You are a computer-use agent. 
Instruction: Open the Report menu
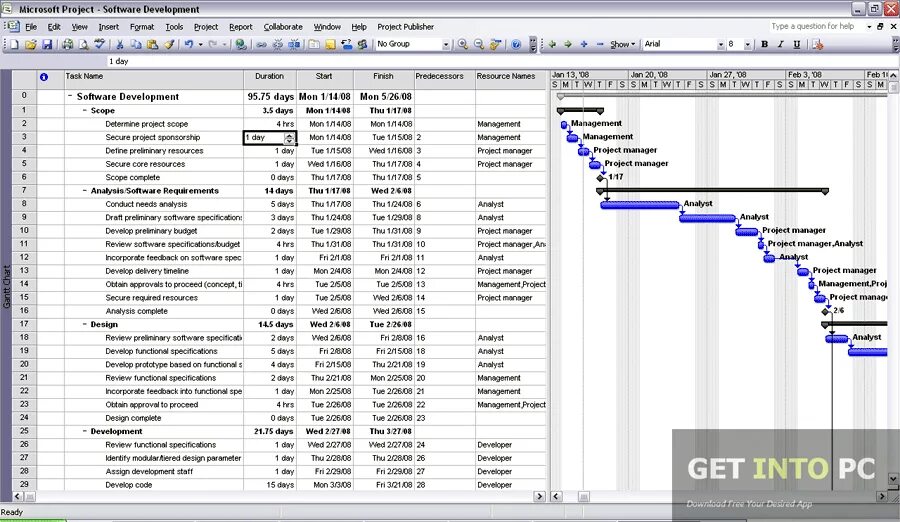[240, 27]
